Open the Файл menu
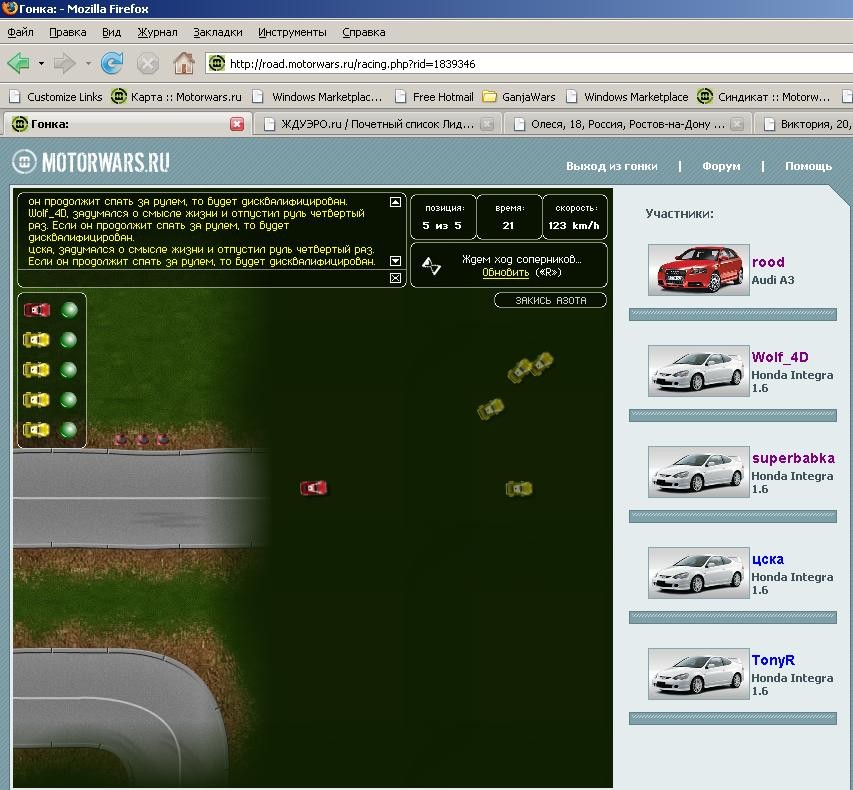 (20, 32)
